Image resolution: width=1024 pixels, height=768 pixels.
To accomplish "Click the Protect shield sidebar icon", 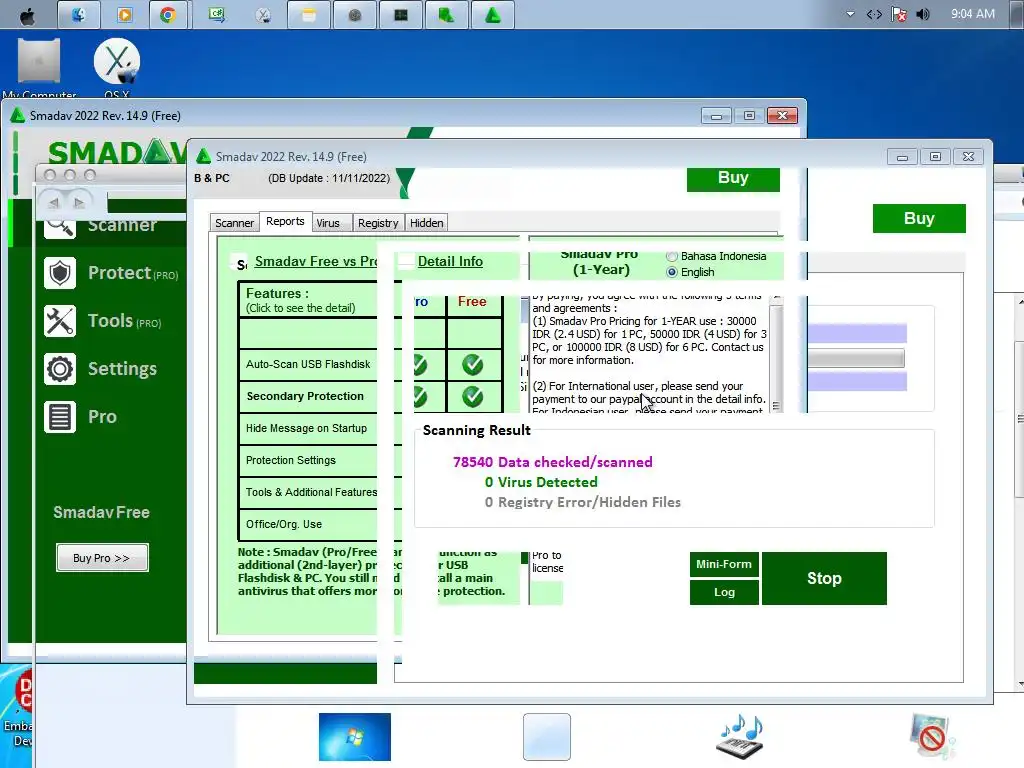I will pyautogui.click(x=60, y=273).
